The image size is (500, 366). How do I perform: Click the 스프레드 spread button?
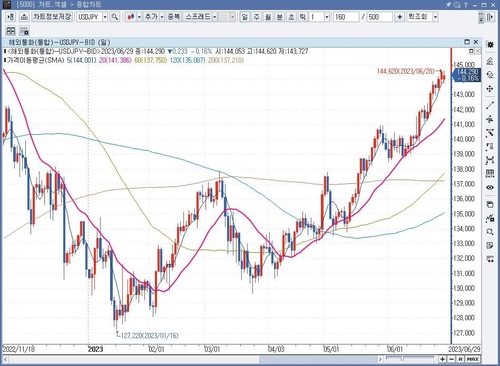(198, 17)
